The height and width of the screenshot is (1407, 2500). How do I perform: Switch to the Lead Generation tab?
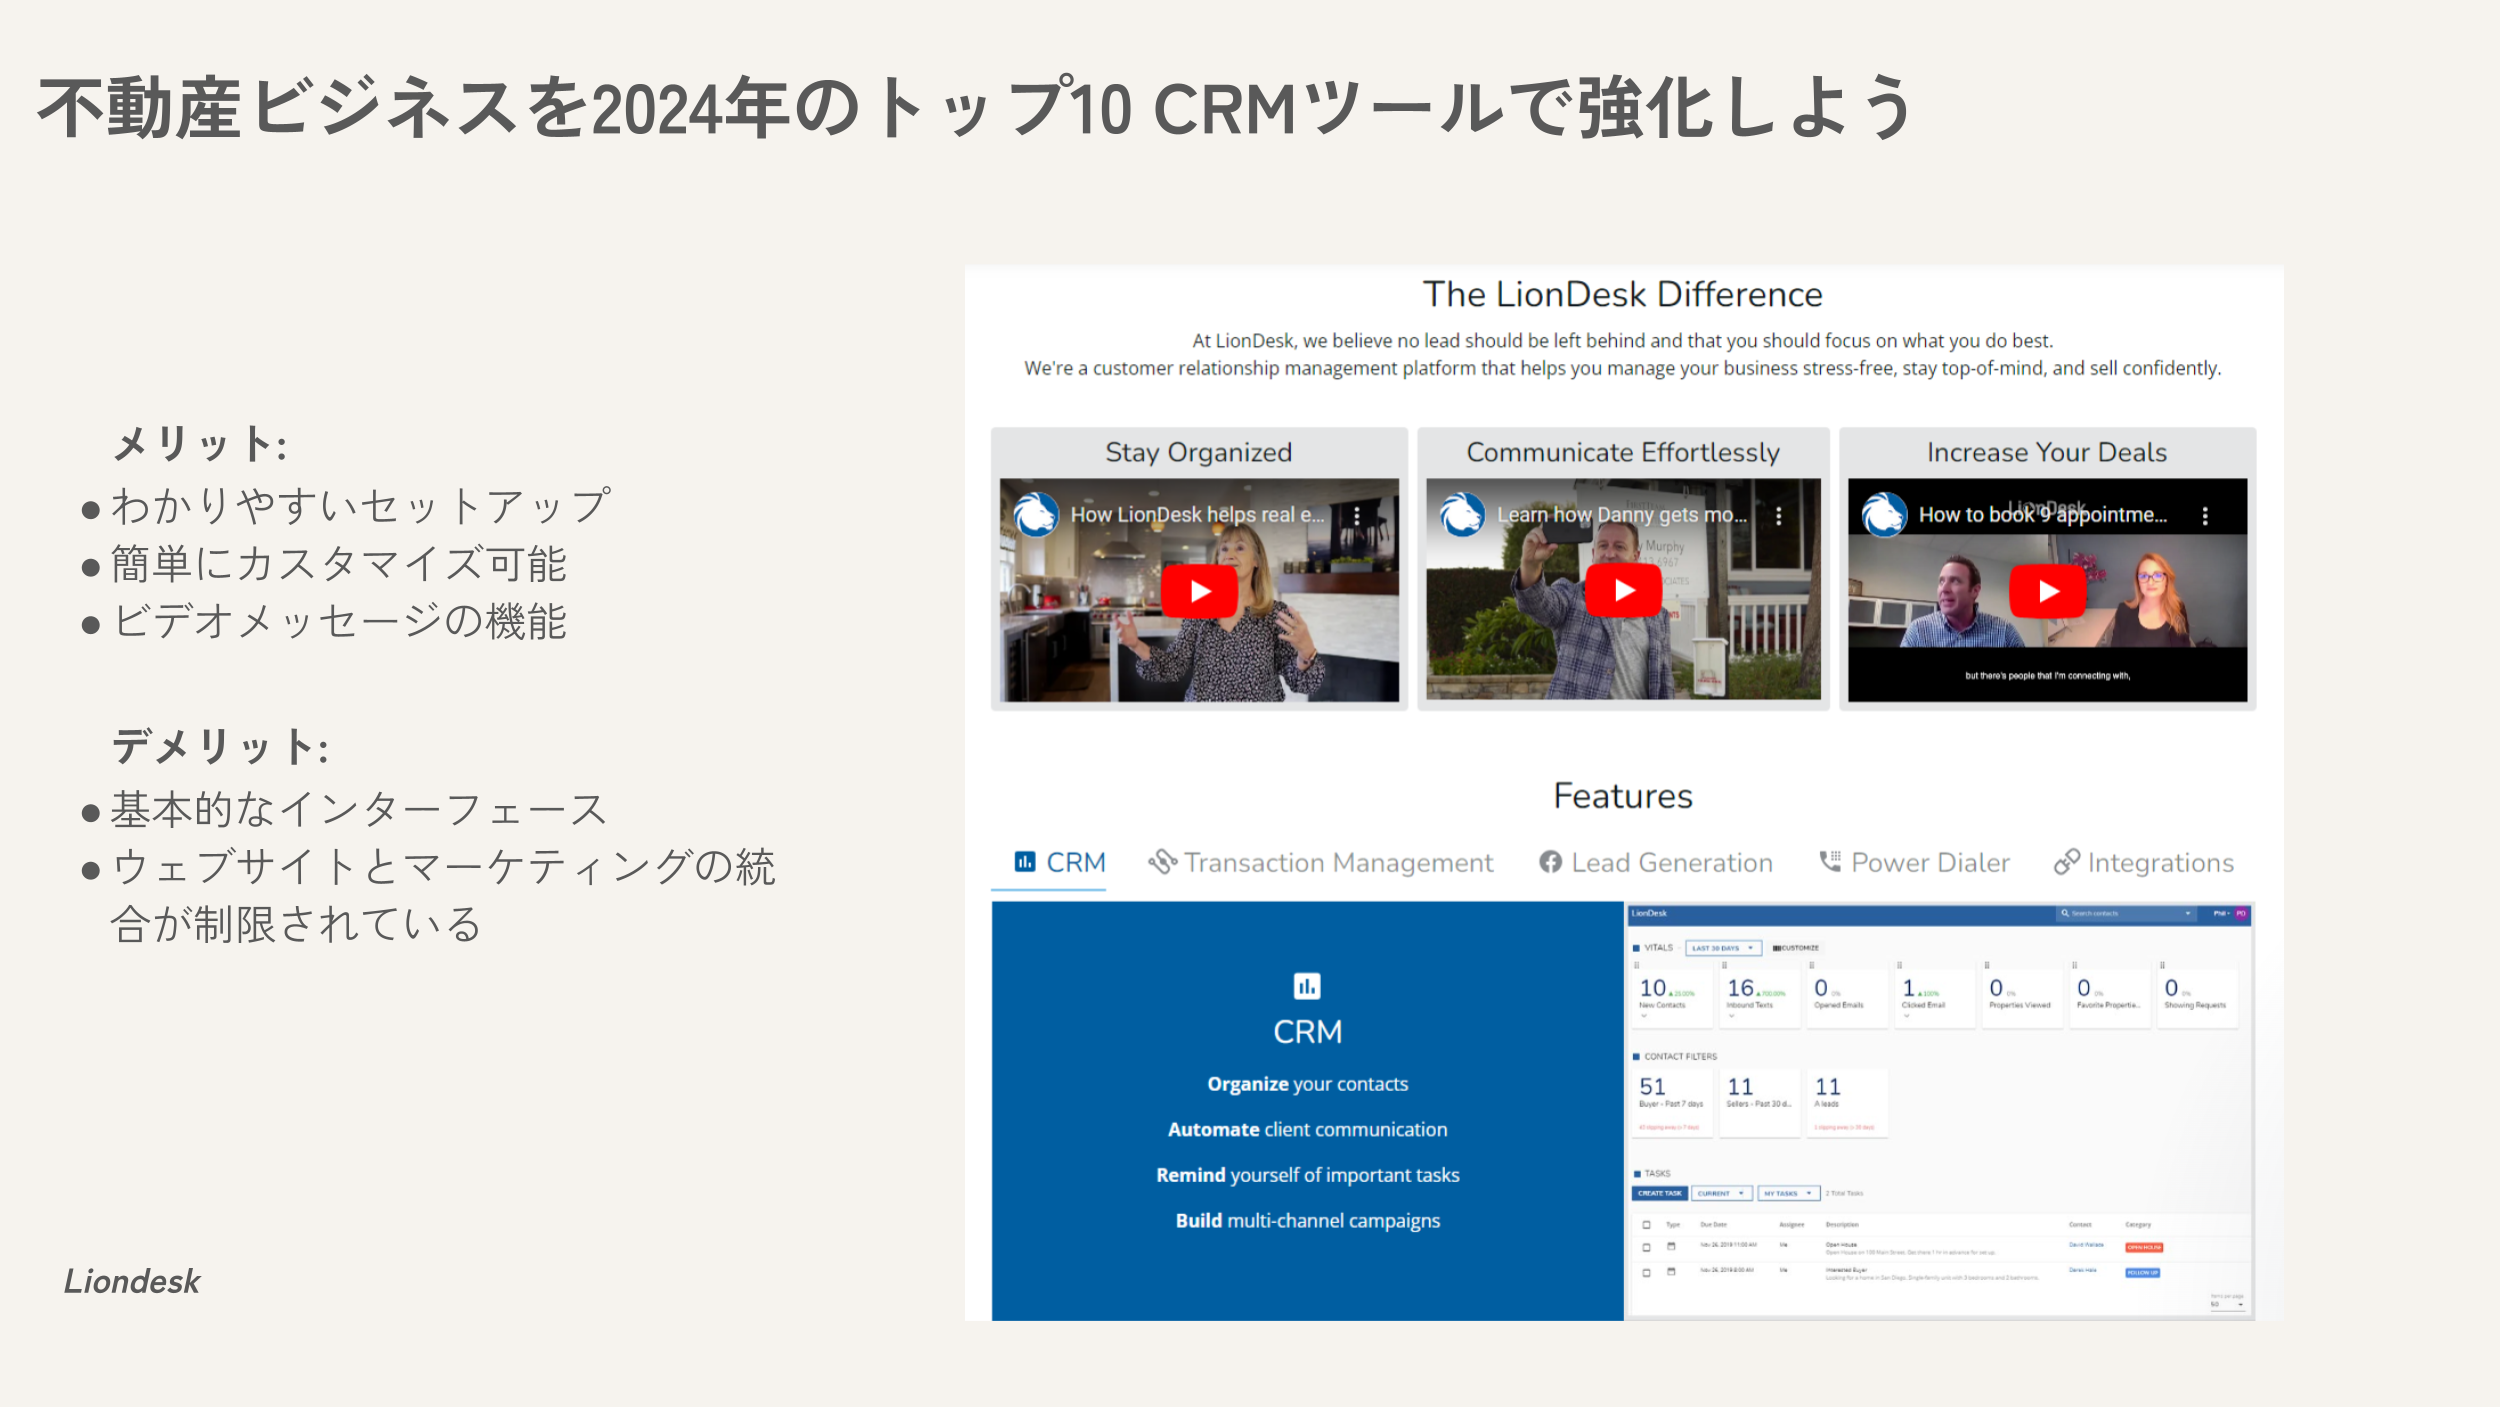pos(1656,862)
